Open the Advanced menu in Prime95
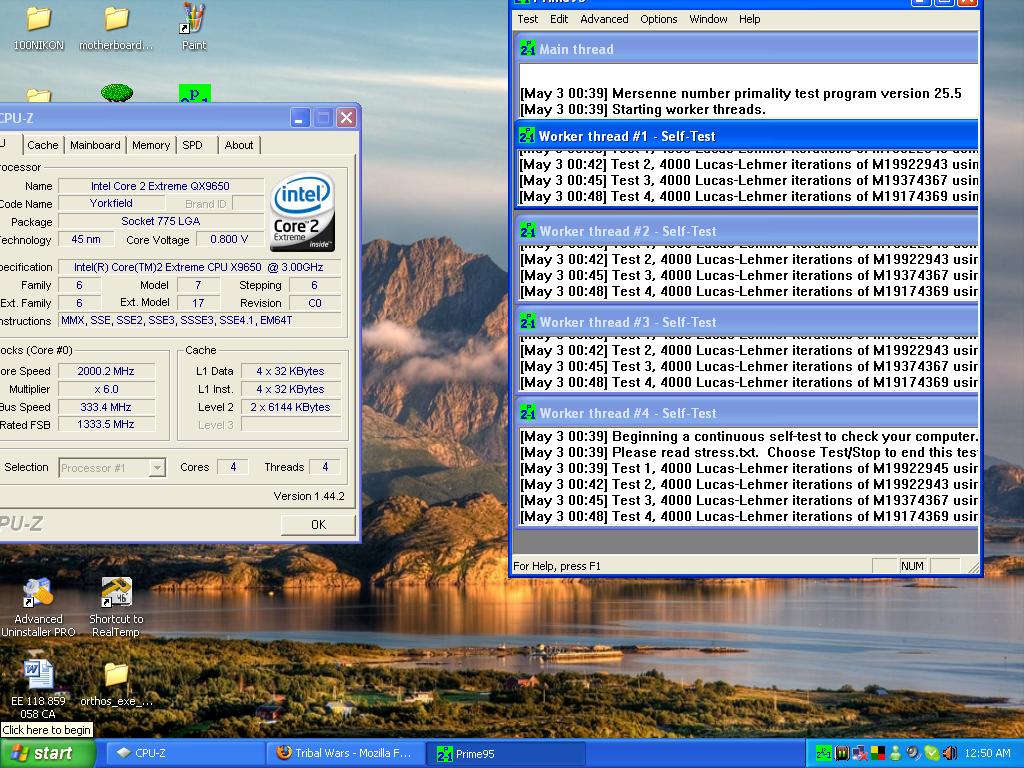 [x=604, y=19]
